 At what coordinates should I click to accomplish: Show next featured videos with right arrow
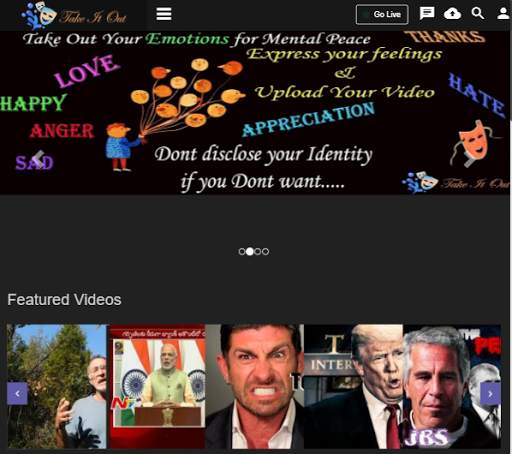(490, 394)
